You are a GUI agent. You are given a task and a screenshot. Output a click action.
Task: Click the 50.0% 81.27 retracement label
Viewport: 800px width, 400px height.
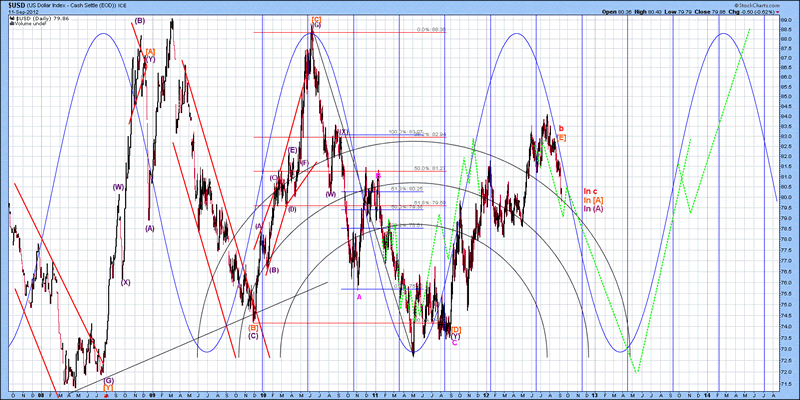click(431, 168)
